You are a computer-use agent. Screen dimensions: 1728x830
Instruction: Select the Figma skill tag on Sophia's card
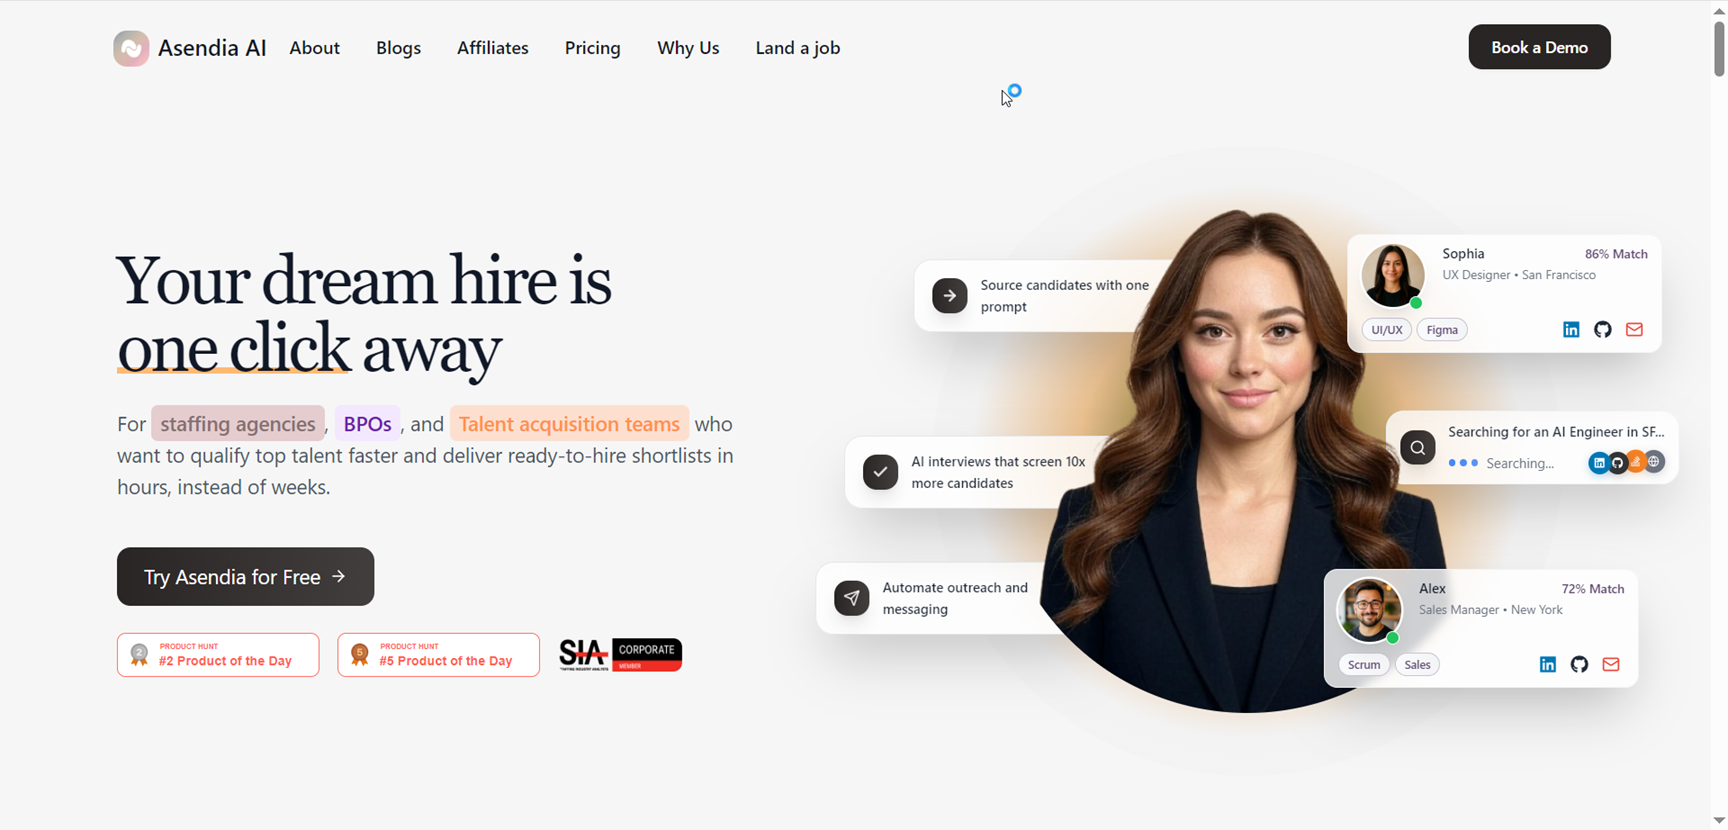click(1442, 330)
